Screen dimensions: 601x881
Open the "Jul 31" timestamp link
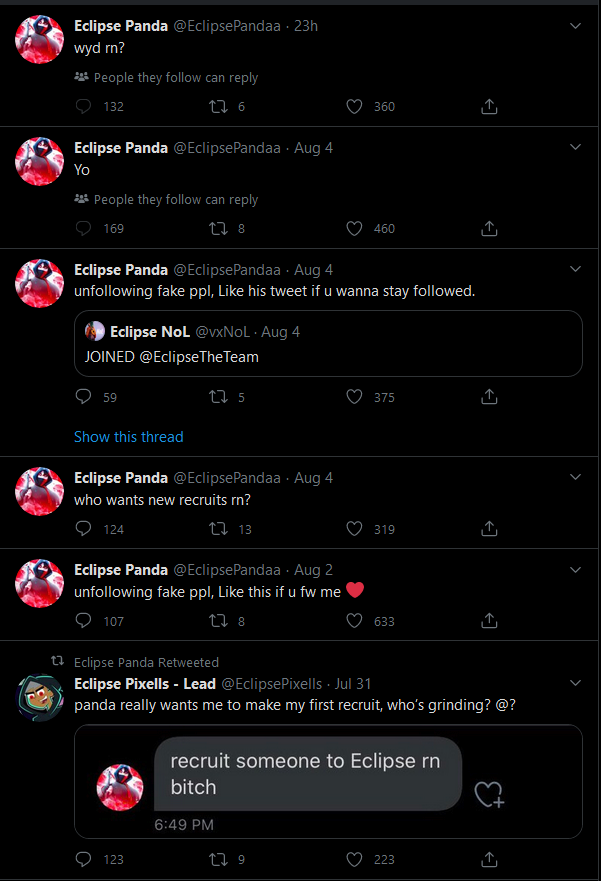(x=352, y=684)
